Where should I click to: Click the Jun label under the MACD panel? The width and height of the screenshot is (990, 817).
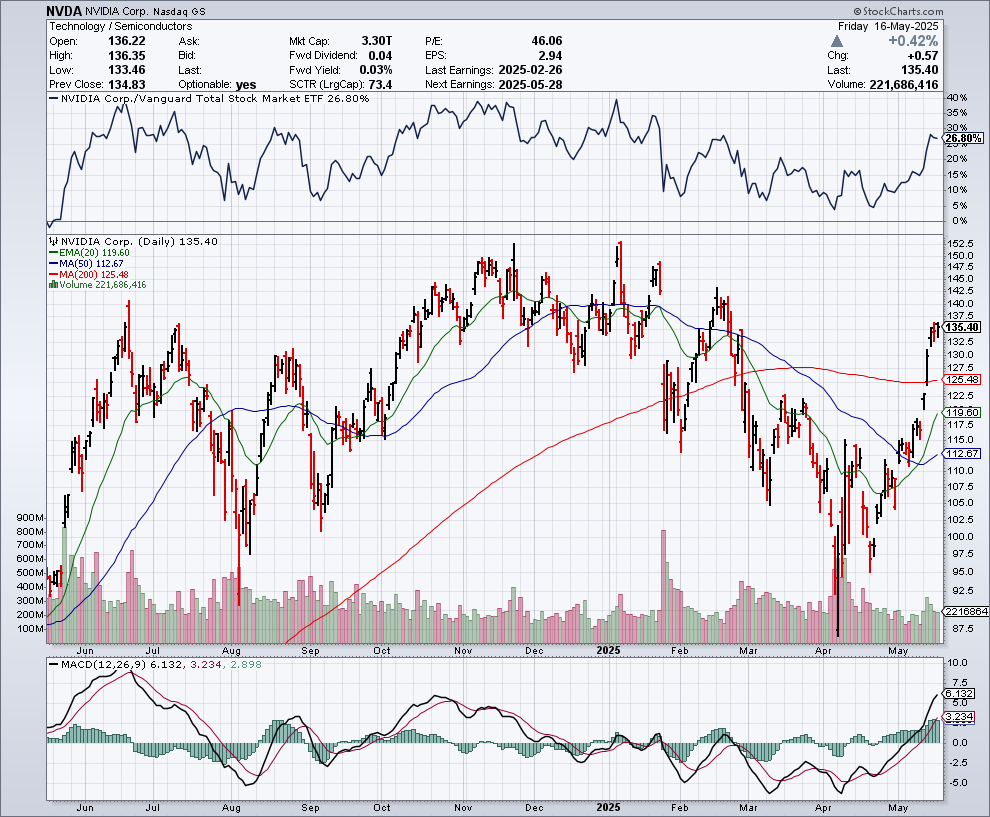[x=85, y=808]
